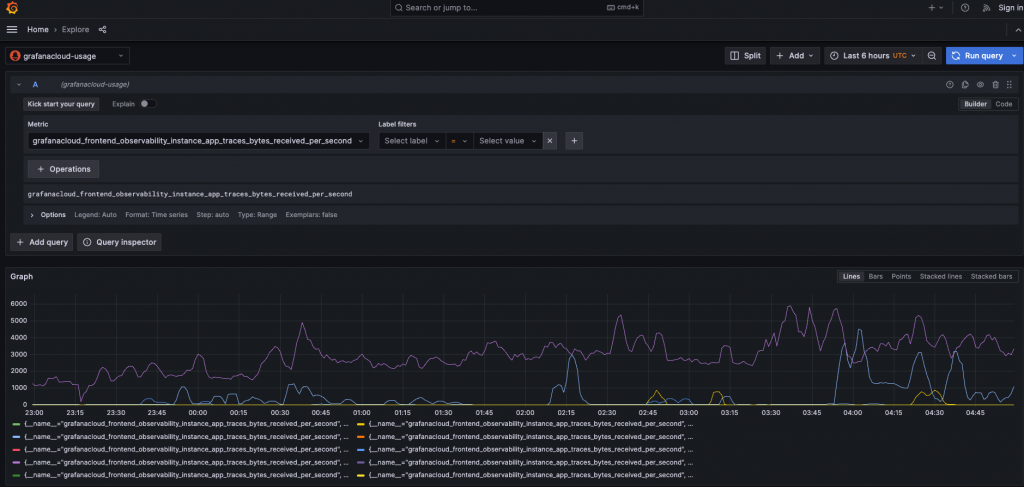Click the drag handle of query A

[1010, 84]
